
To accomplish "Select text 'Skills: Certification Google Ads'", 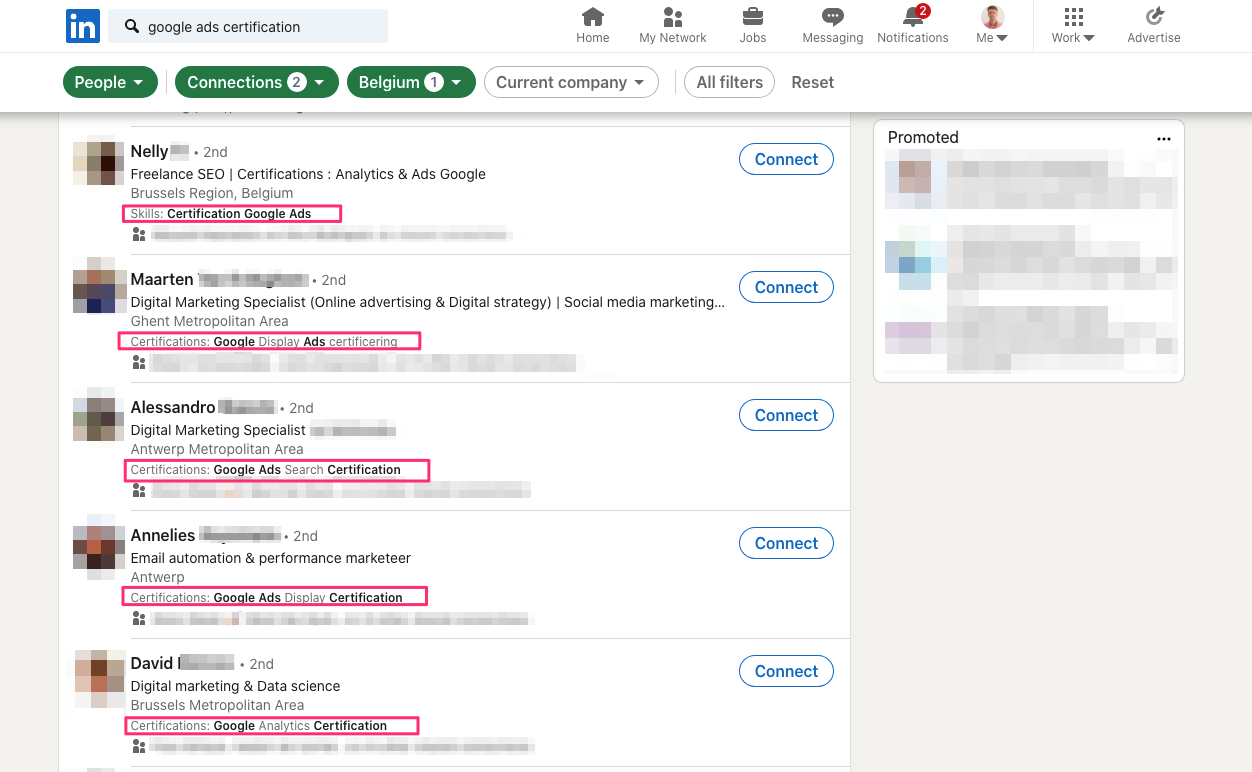I will (221, 214).
